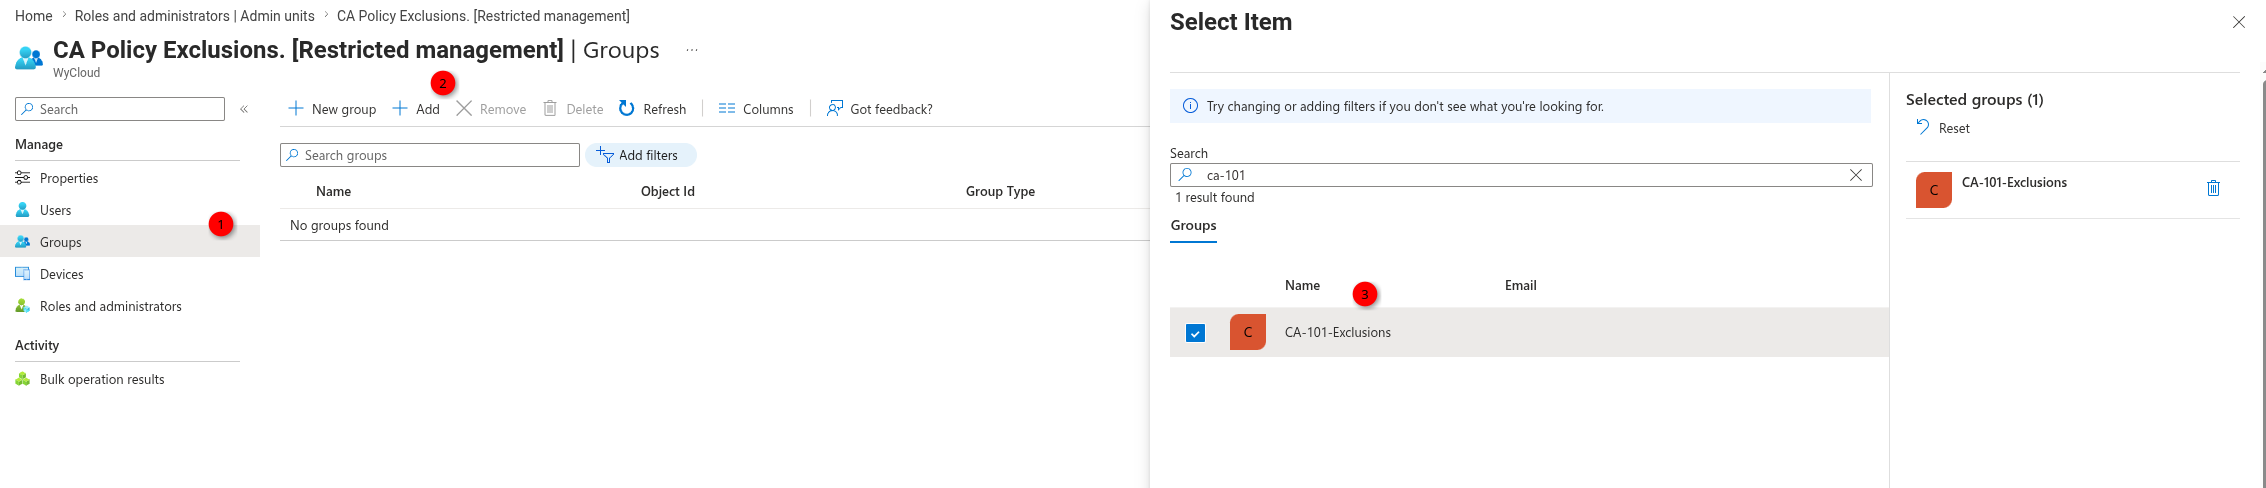The width and height of the screenshot is (2266, 488).
Task: Click the Name header in Select Item panel
Action: [x=1302, y=285]
